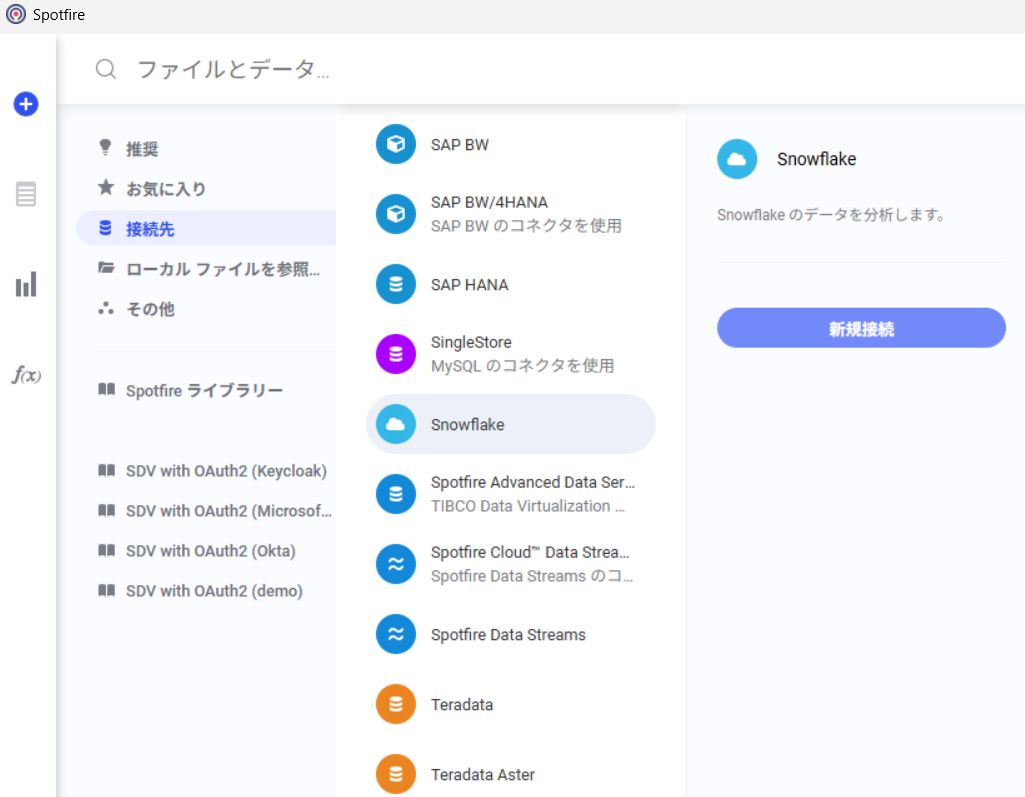Click the Snowflake icon in details panel
The image size is (1025, 797).
[x=737, y=159]
